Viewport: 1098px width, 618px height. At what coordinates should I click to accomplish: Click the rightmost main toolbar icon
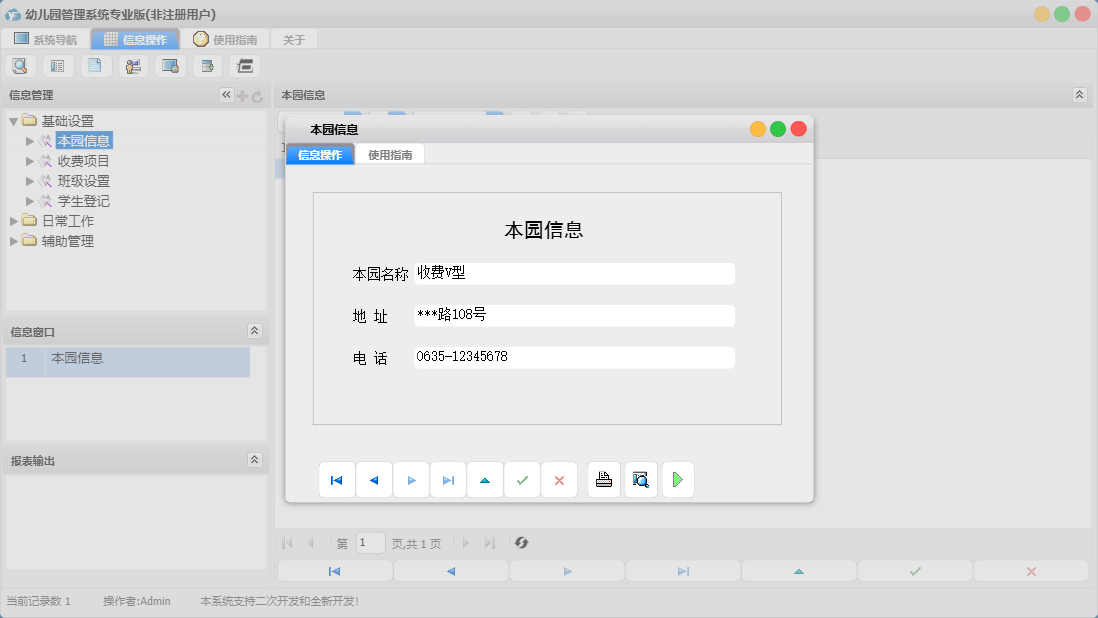click(x=244, y=65)
